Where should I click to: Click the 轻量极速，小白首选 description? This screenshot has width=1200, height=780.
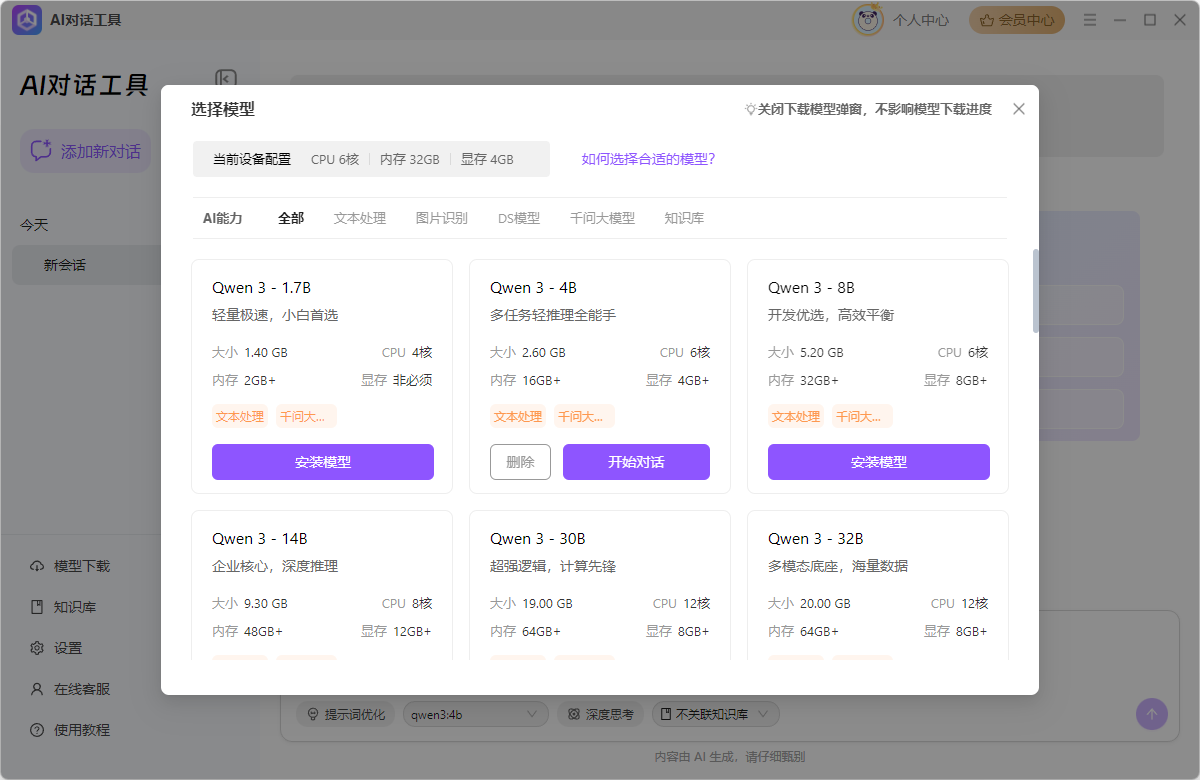[275, 316]
